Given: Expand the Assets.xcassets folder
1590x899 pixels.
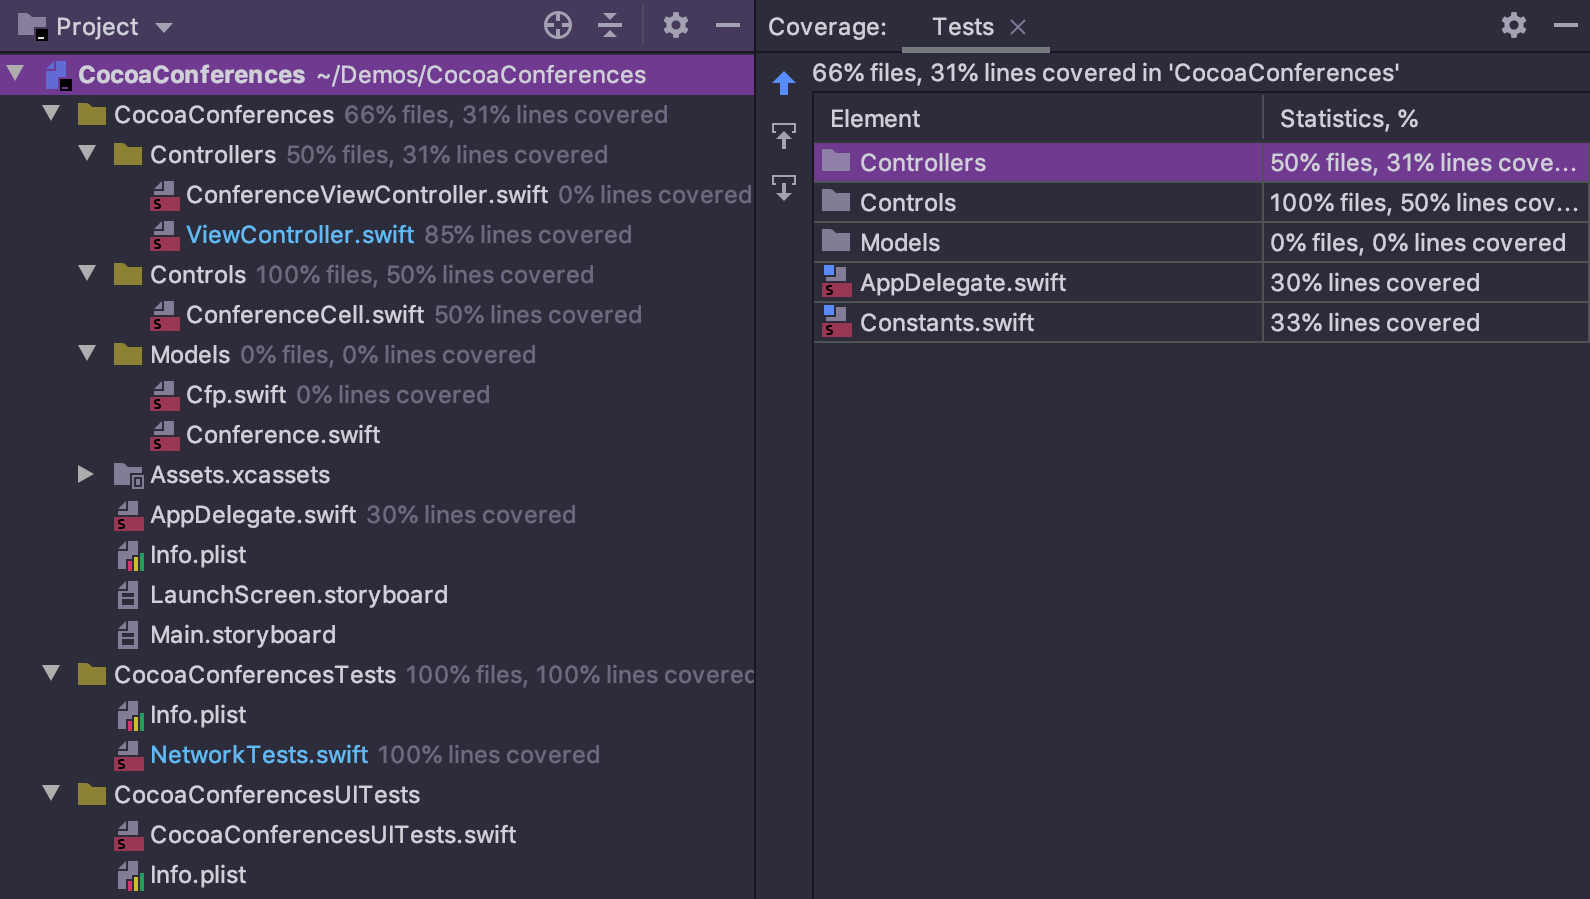Looking at the screenshot, I should click(86, 474).
